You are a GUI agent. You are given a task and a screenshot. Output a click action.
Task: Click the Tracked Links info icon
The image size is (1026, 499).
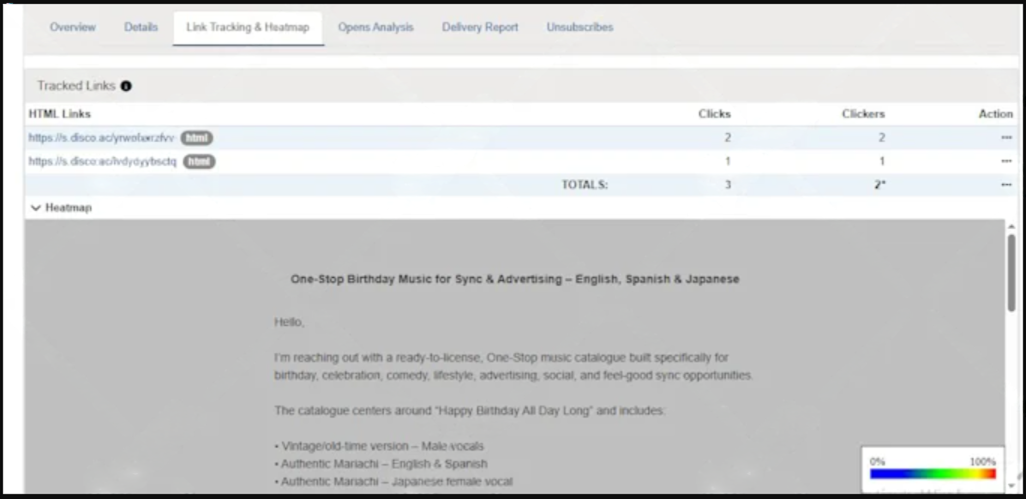pos(126,86)
